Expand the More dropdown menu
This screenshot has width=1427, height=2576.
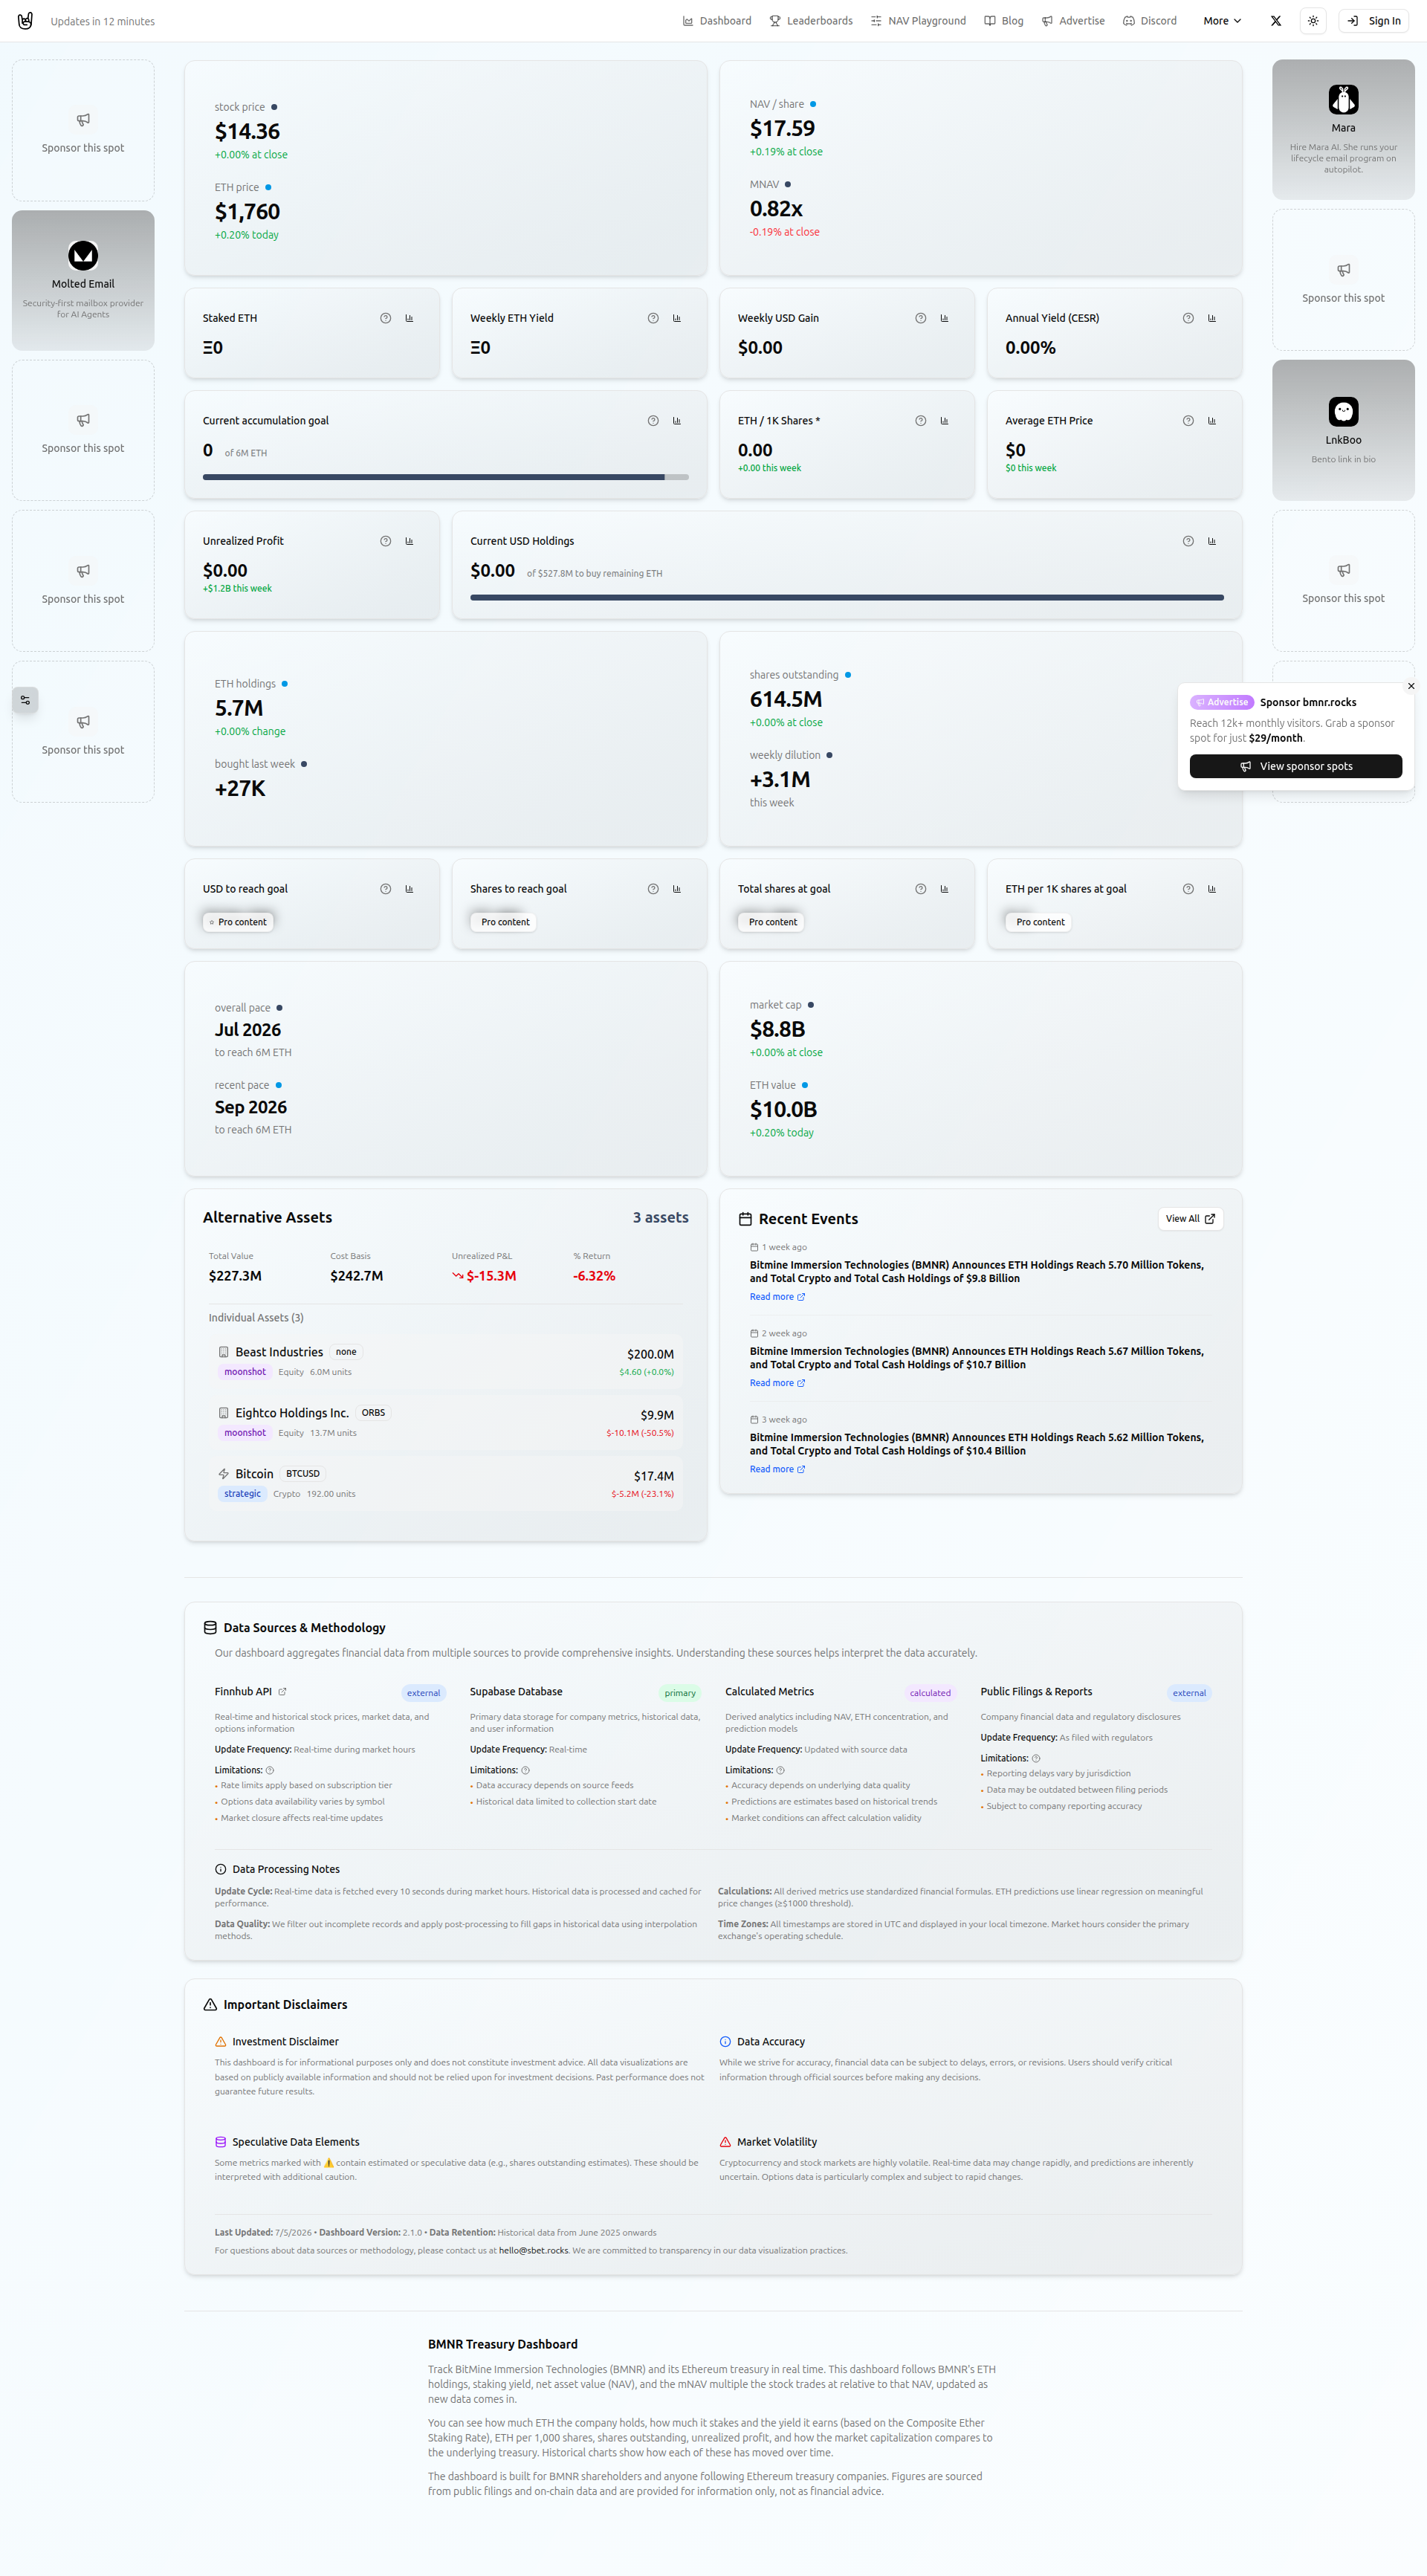pyautogui.click(x=1222, y=21)
